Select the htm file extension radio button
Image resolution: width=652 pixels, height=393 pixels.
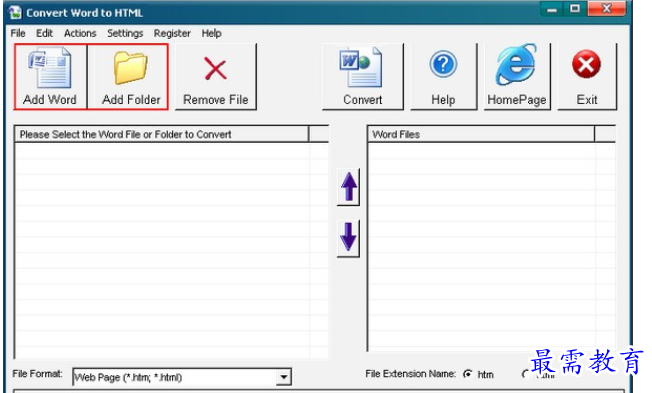pos(468,374)
